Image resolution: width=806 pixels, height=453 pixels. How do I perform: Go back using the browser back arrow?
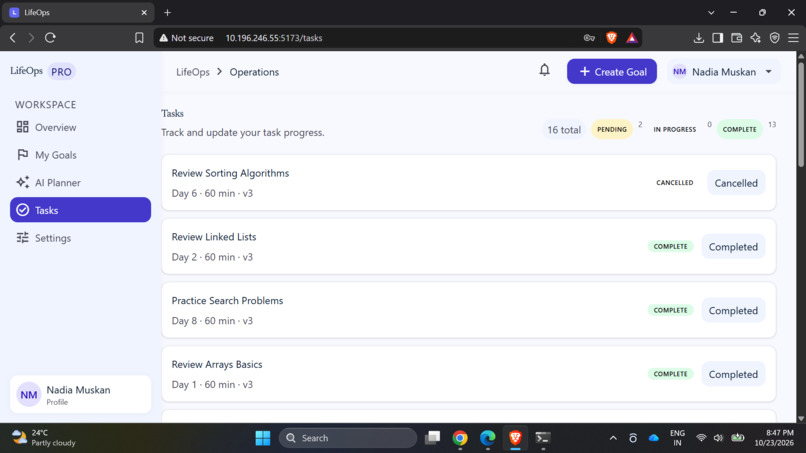point(13,38)
